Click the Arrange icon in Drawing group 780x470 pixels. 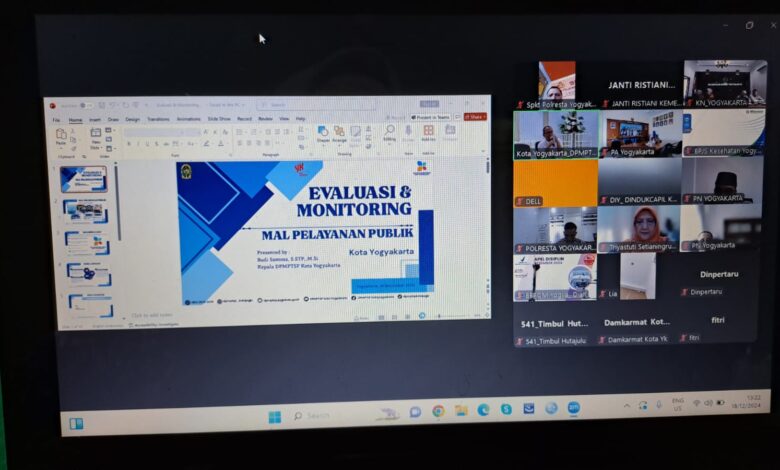[x=339, y=131]
